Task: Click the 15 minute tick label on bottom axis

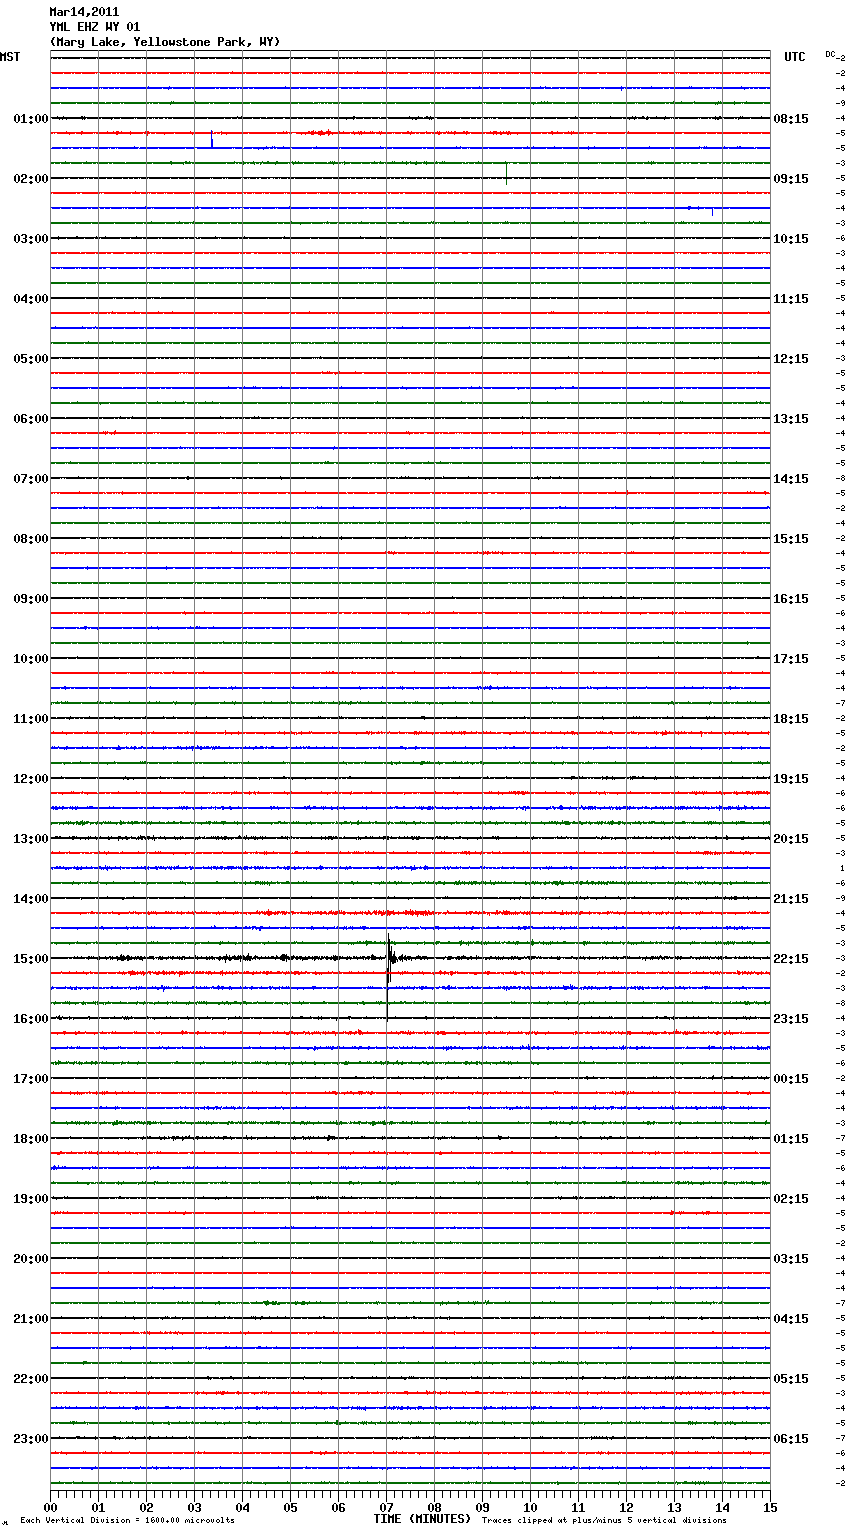Action: pos(769,1507)
